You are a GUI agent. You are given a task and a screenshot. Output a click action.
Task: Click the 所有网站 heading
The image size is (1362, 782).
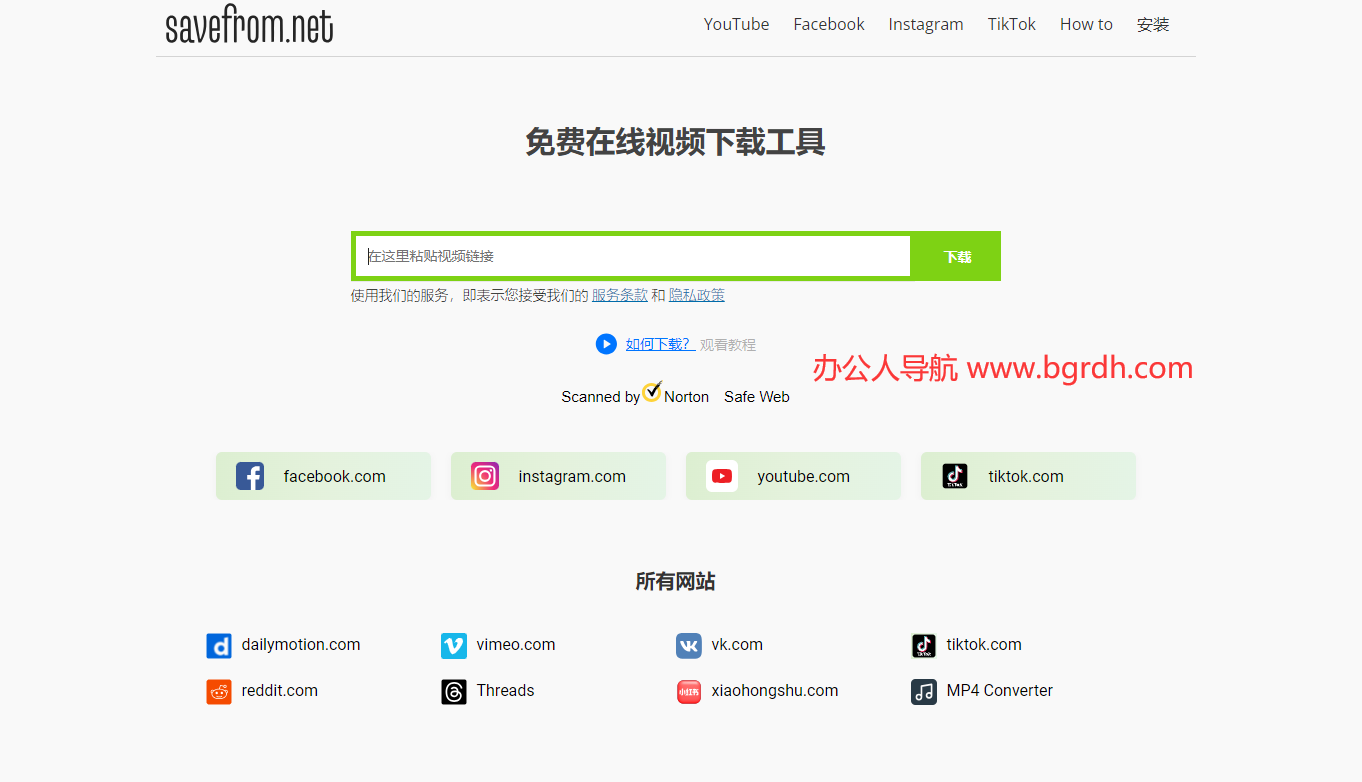tap(675, 582)
